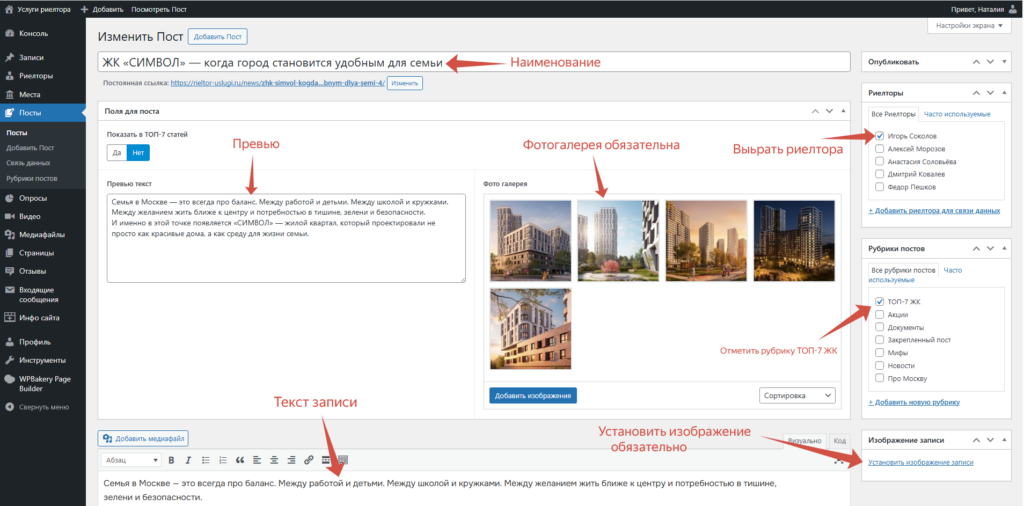
Task: Move the Риелторы panel down
Action: click(x=990, y=93)
